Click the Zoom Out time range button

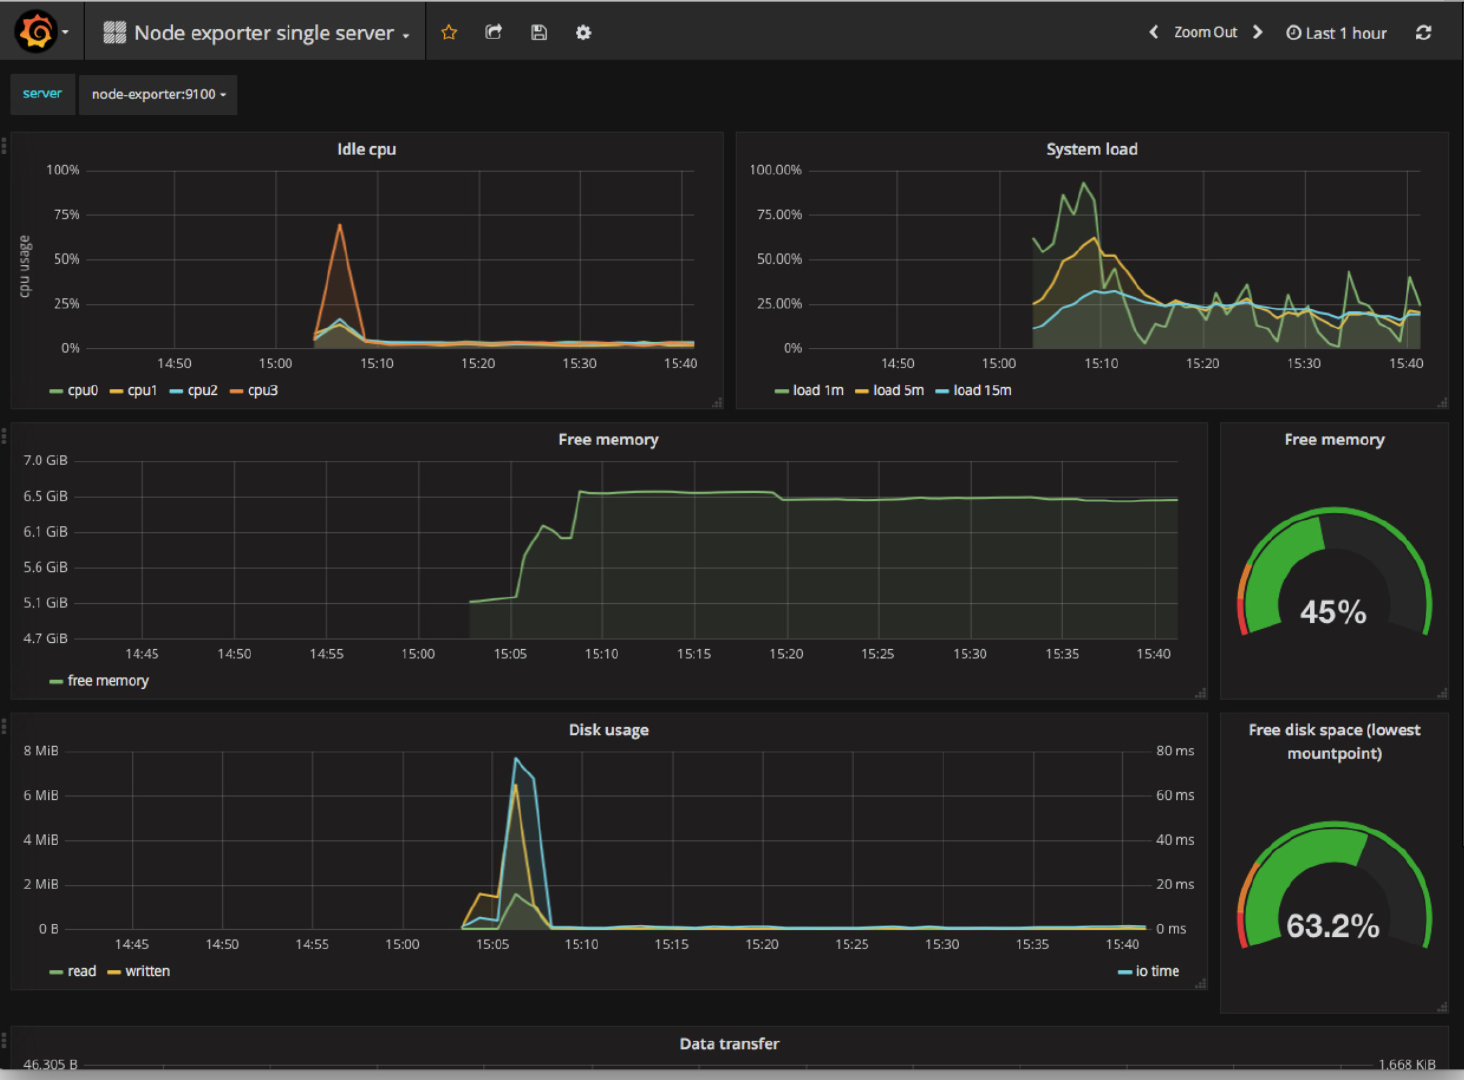1205,32
